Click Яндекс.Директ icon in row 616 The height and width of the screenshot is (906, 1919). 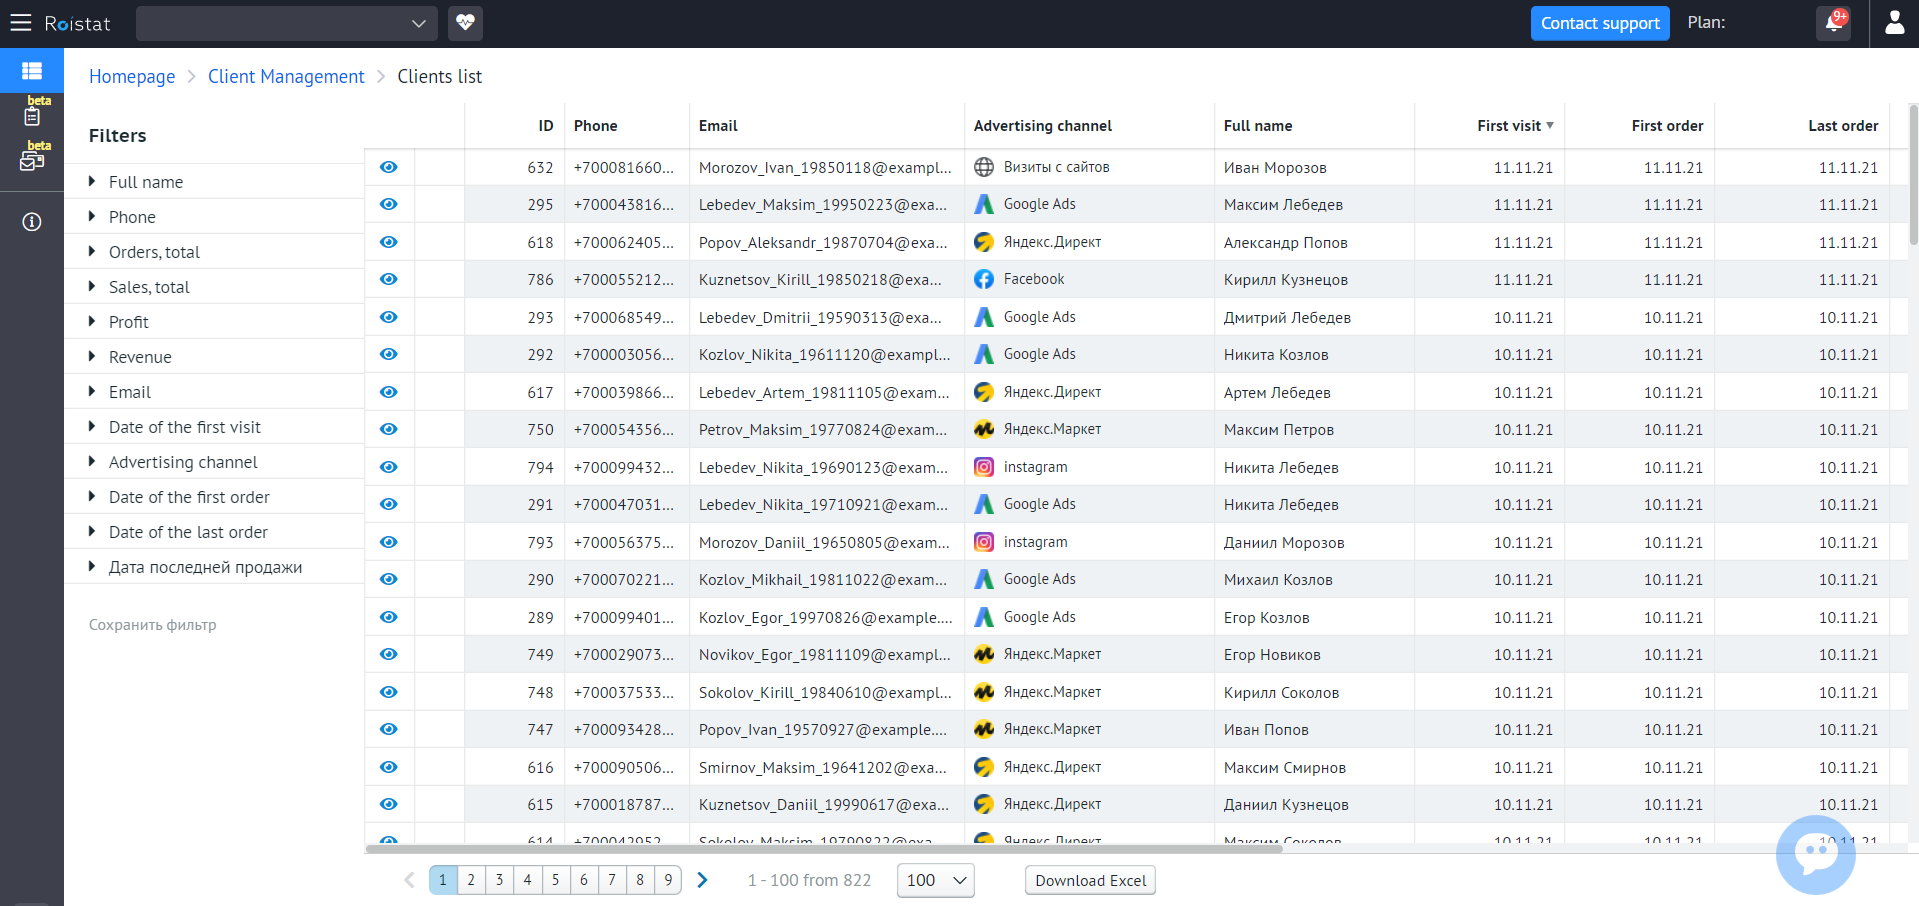[984, 767]
